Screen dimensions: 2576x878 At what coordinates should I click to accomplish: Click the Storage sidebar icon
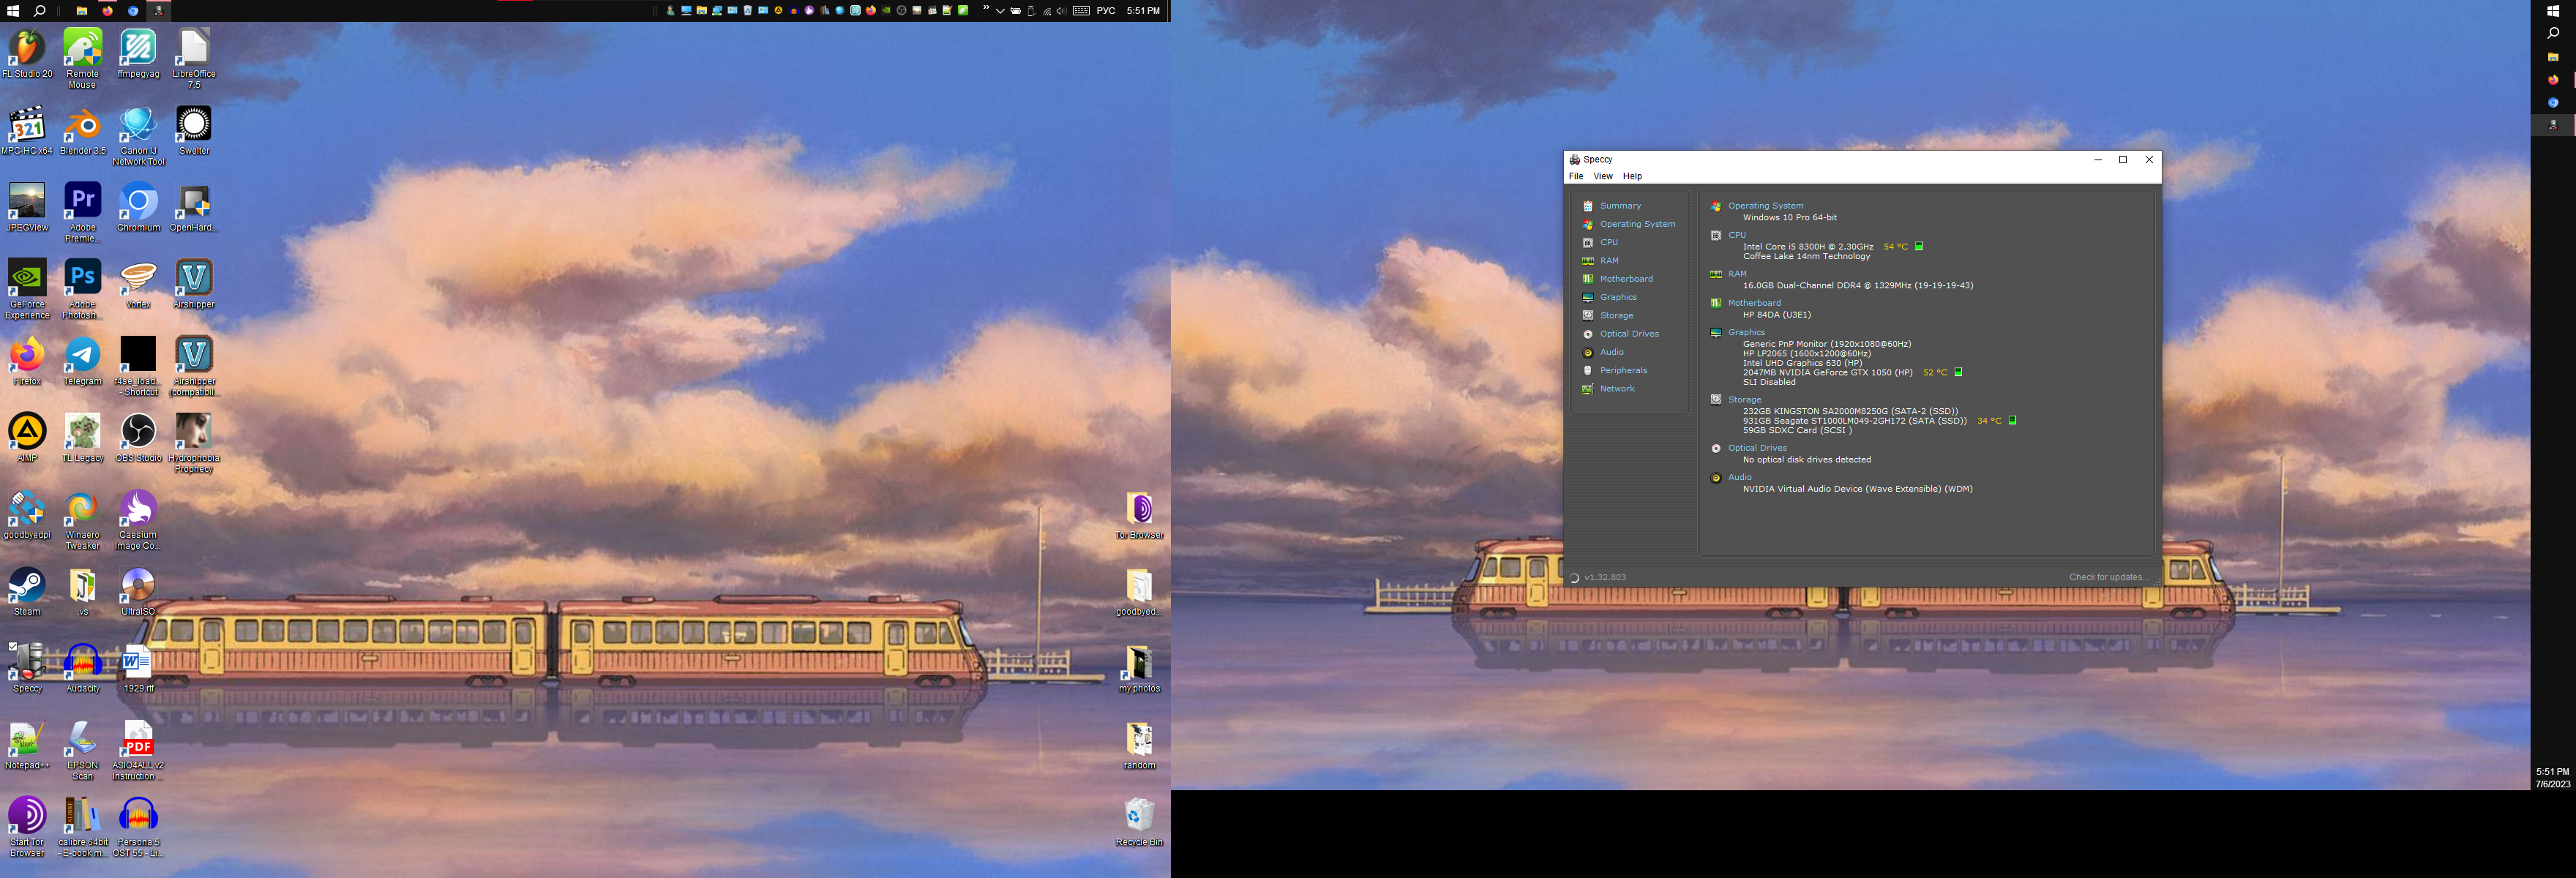click(1587, 316)
